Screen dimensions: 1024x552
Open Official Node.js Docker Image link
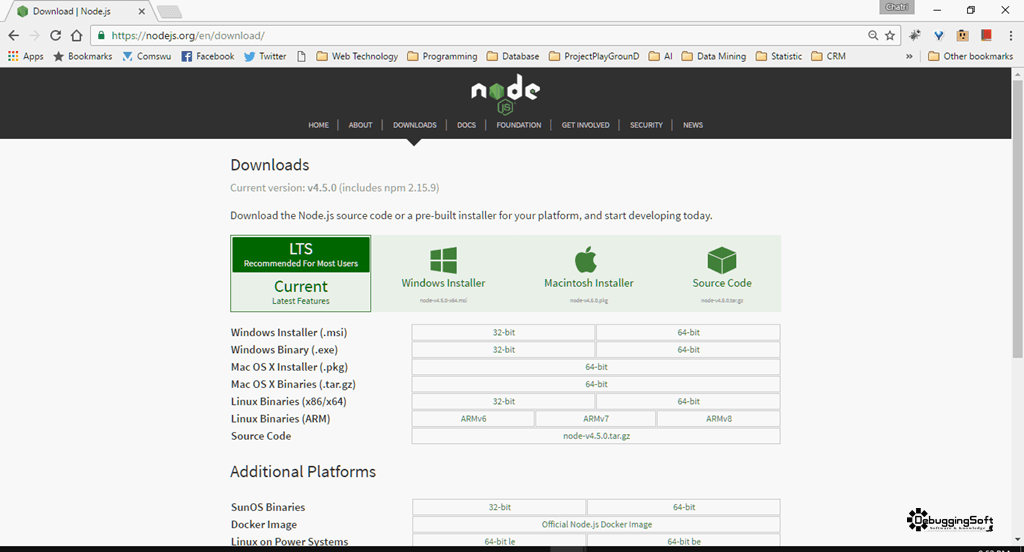596,525
